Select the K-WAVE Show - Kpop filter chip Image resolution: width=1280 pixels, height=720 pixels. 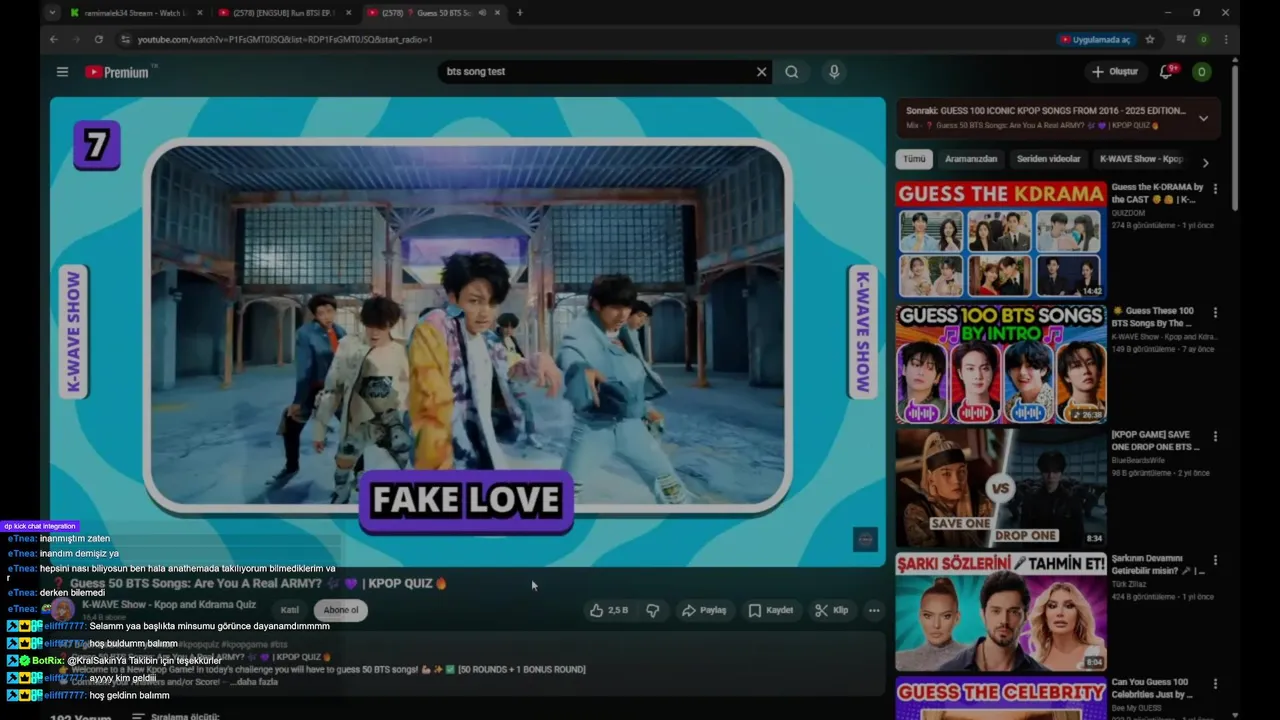tap(1141, 159)
